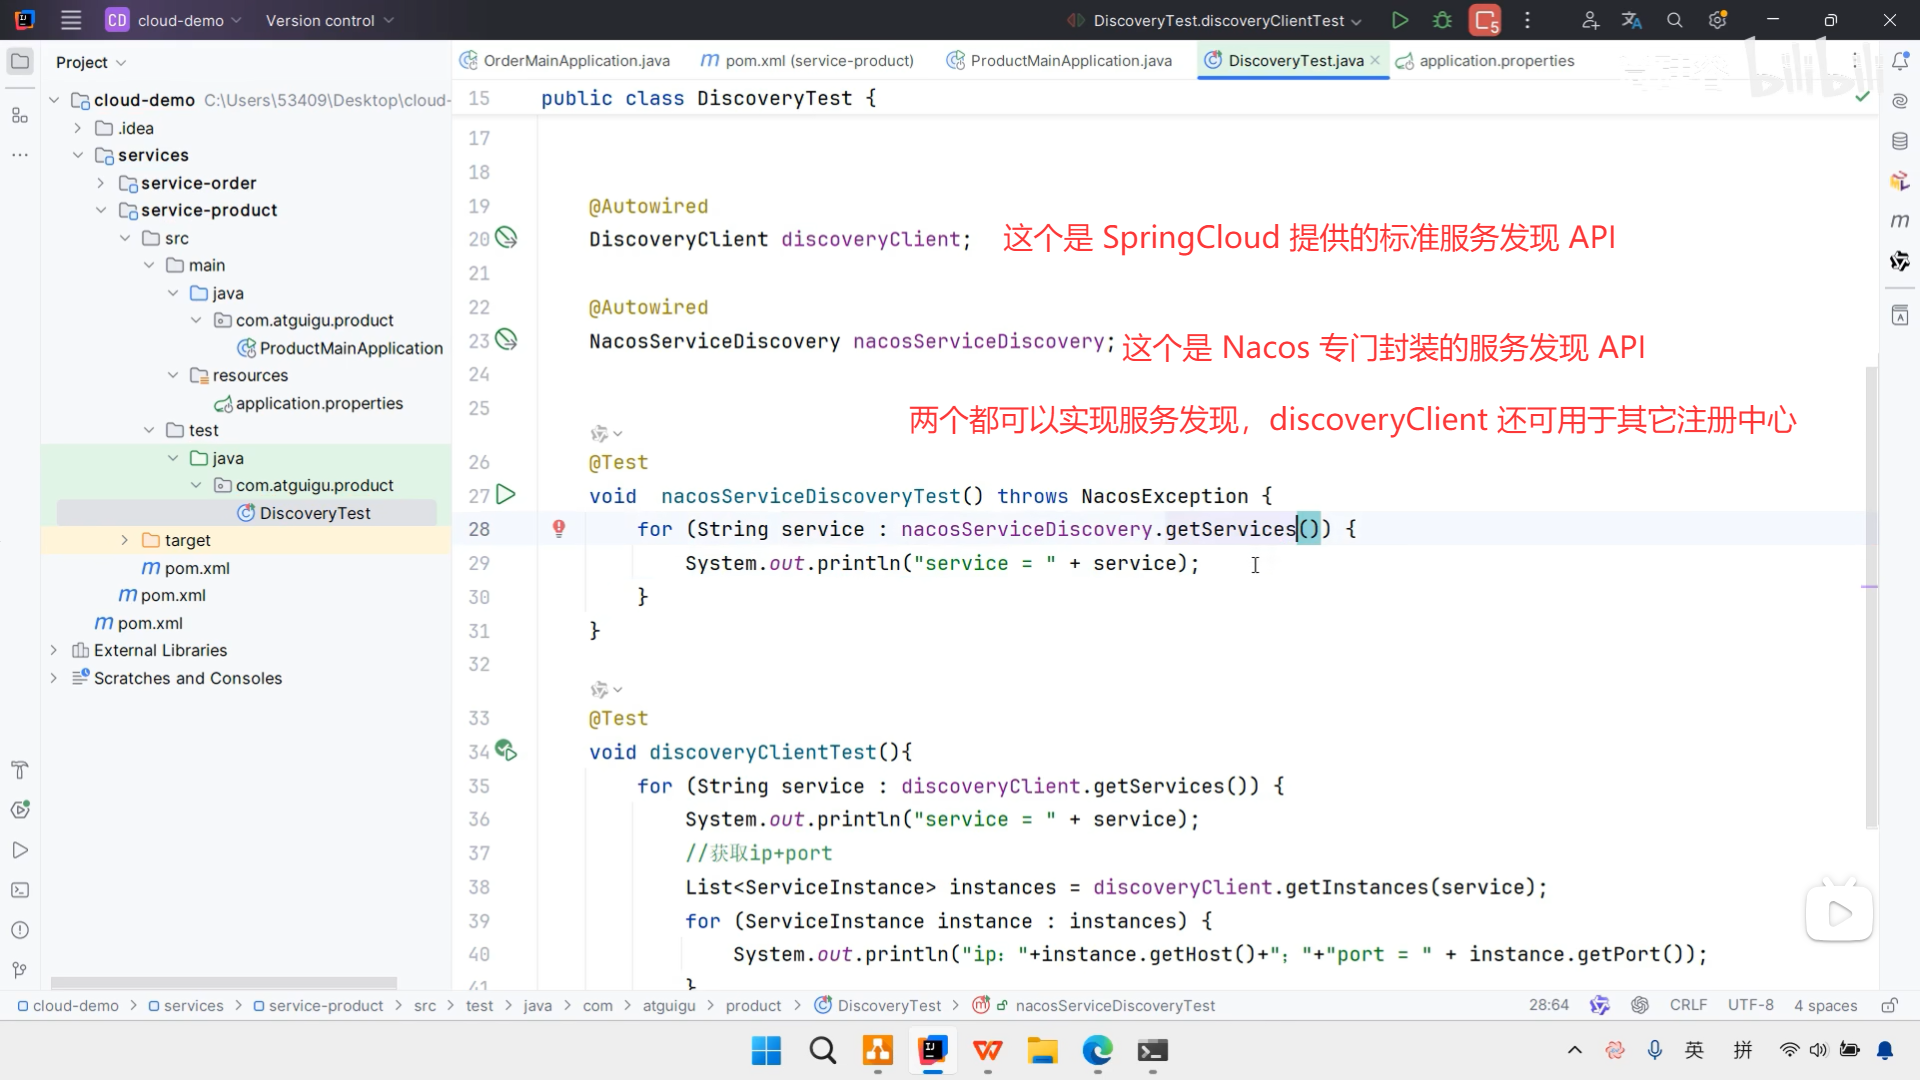Click the green Run button in toolbar
The height and width of the screenshot is (1080, 1920).
[1400, 20]
